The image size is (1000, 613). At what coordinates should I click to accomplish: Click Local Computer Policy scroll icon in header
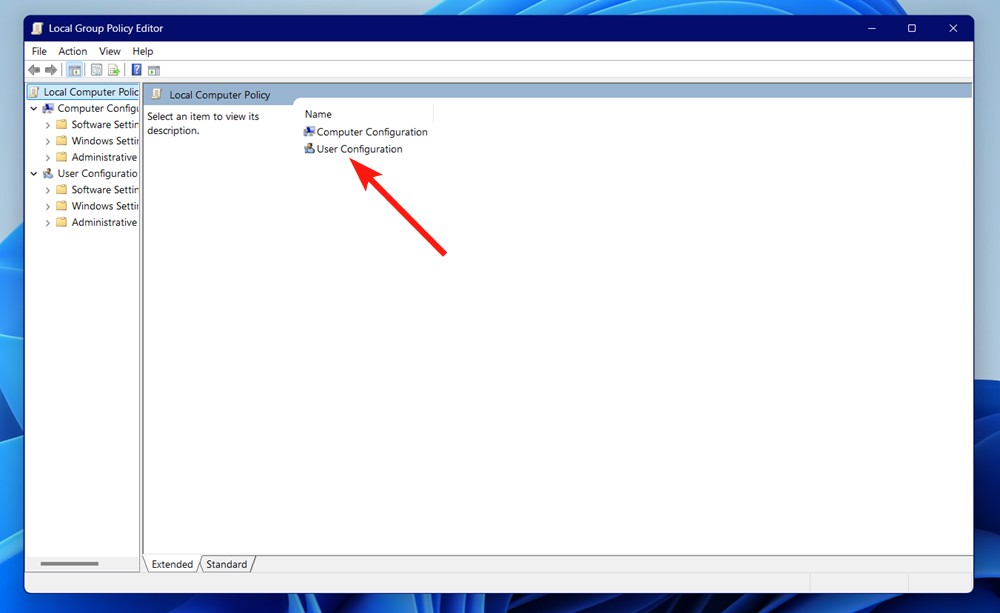[156, 94]
